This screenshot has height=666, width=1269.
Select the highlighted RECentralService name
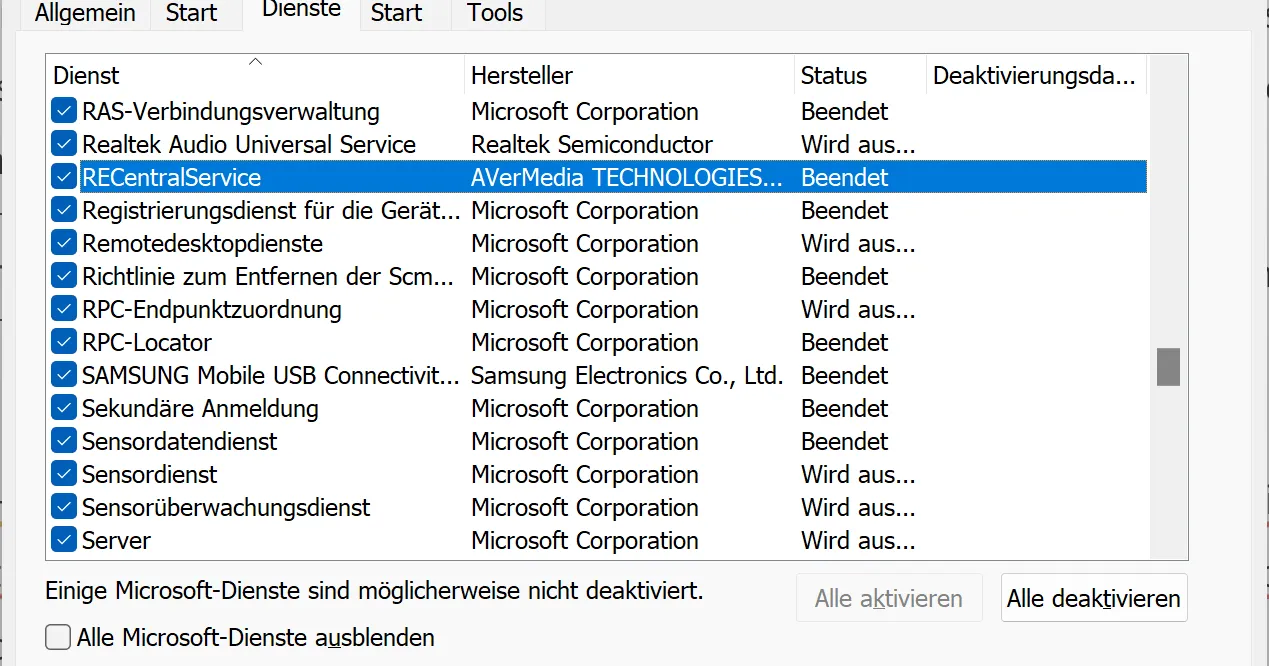point(171,177)
